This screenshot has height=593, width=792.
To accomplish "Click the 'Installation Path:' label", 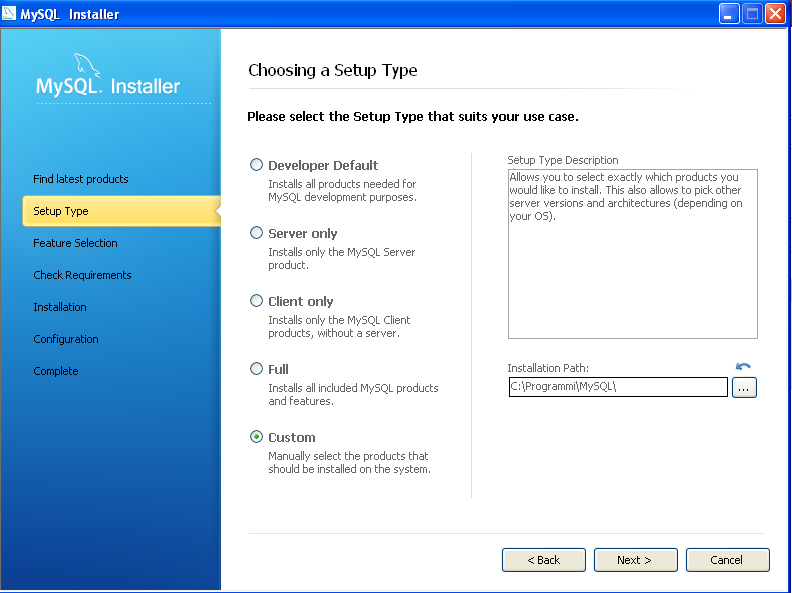I will tap(548, 368).
